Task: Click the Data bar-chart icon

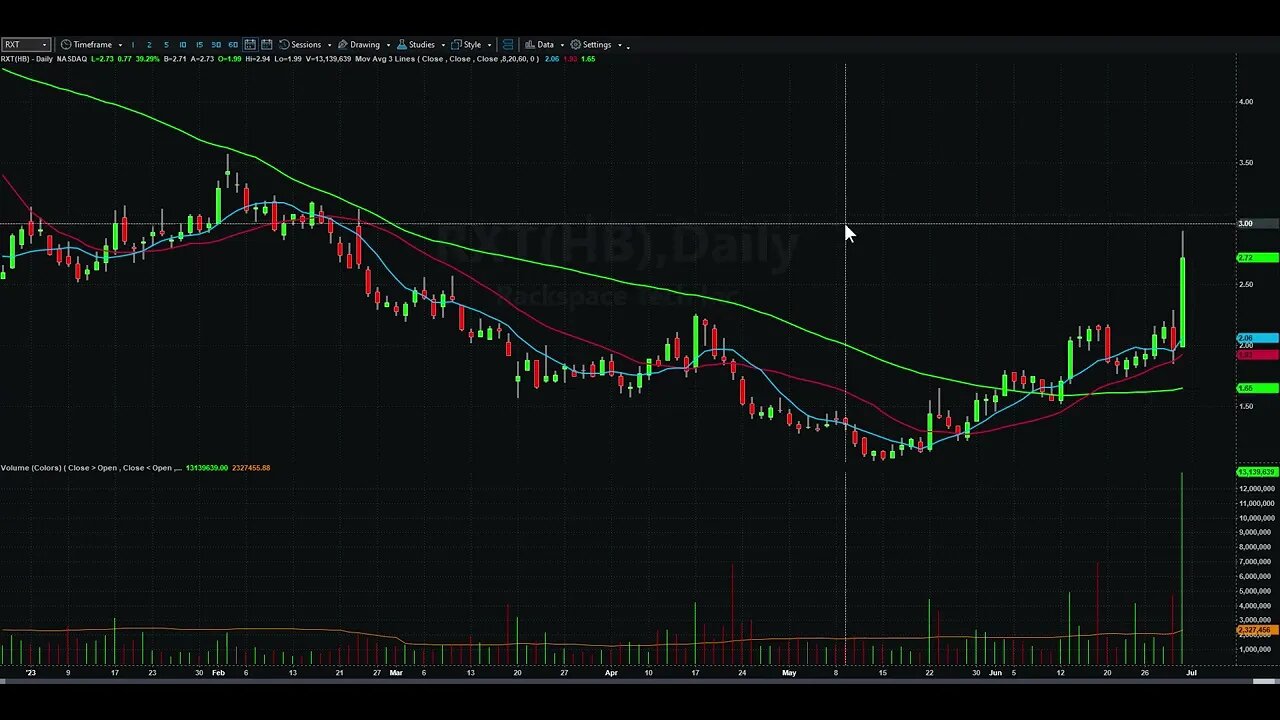Action: [530, 45]
